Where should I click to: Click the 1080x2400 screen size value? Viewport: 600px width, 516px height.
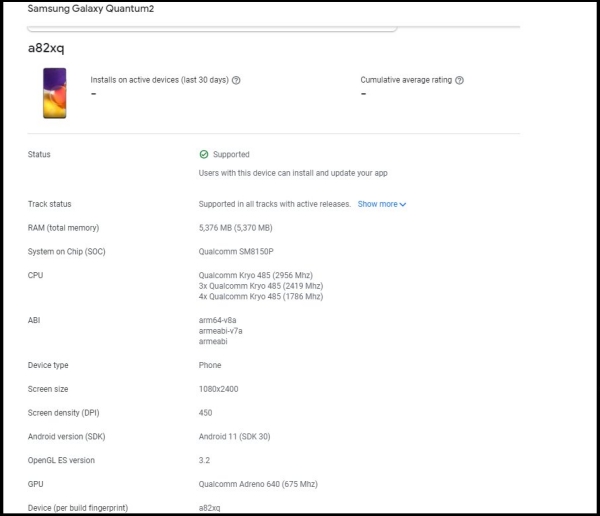click(x=218, y=389)
